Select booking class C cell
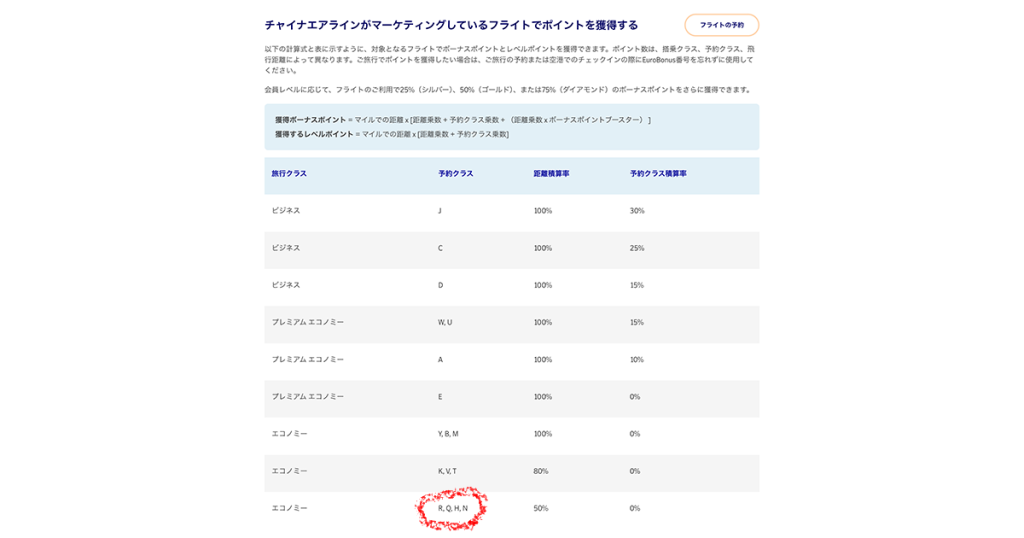The width and height of the screenshot is (1024, 538). pos(440,248)
